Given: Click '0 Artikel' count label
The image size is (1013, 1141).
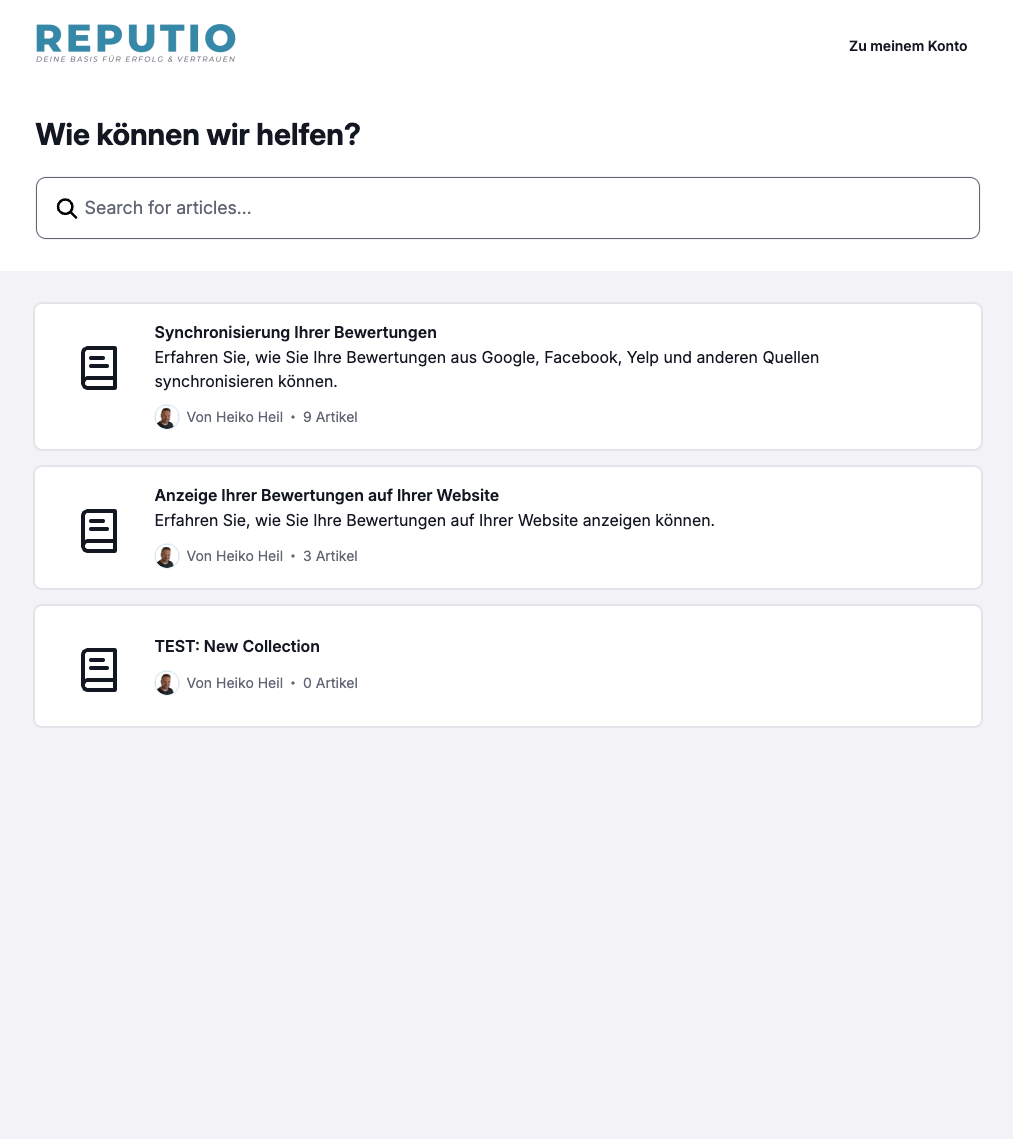Looking at the screenshot, I should (x=330, y=683).
